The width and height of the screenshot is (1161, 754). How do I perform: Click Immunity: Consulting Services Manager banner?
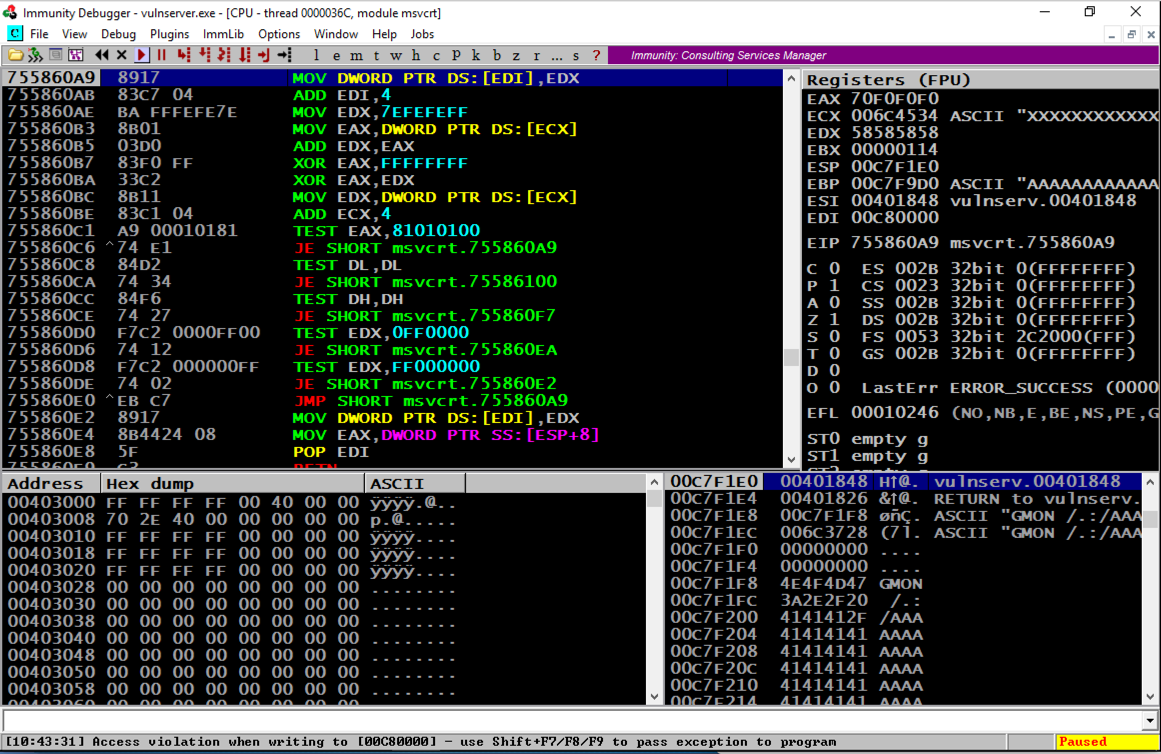(728, 55)
